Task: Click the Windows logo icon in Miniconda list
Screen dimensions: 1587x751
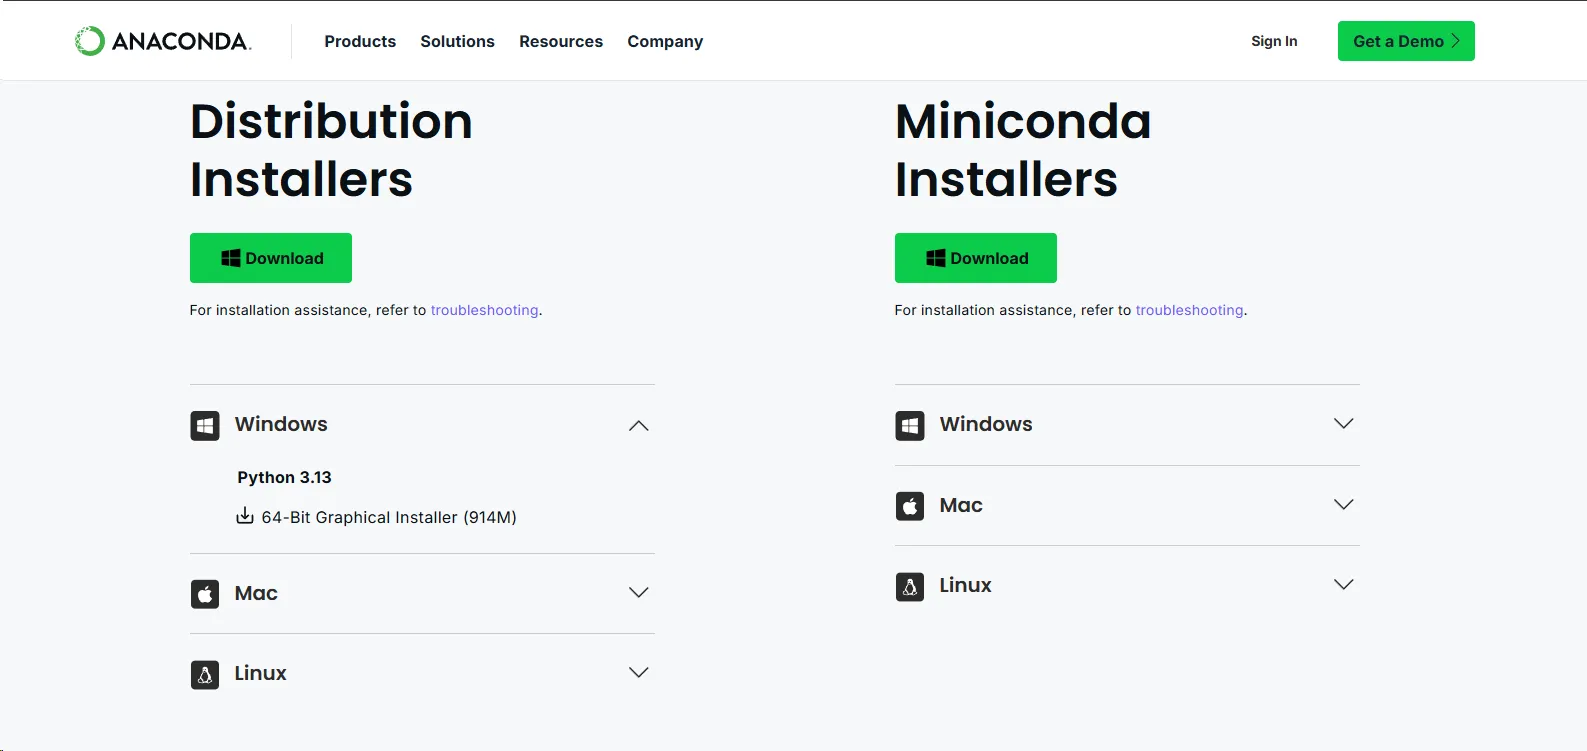Action: 910,426
